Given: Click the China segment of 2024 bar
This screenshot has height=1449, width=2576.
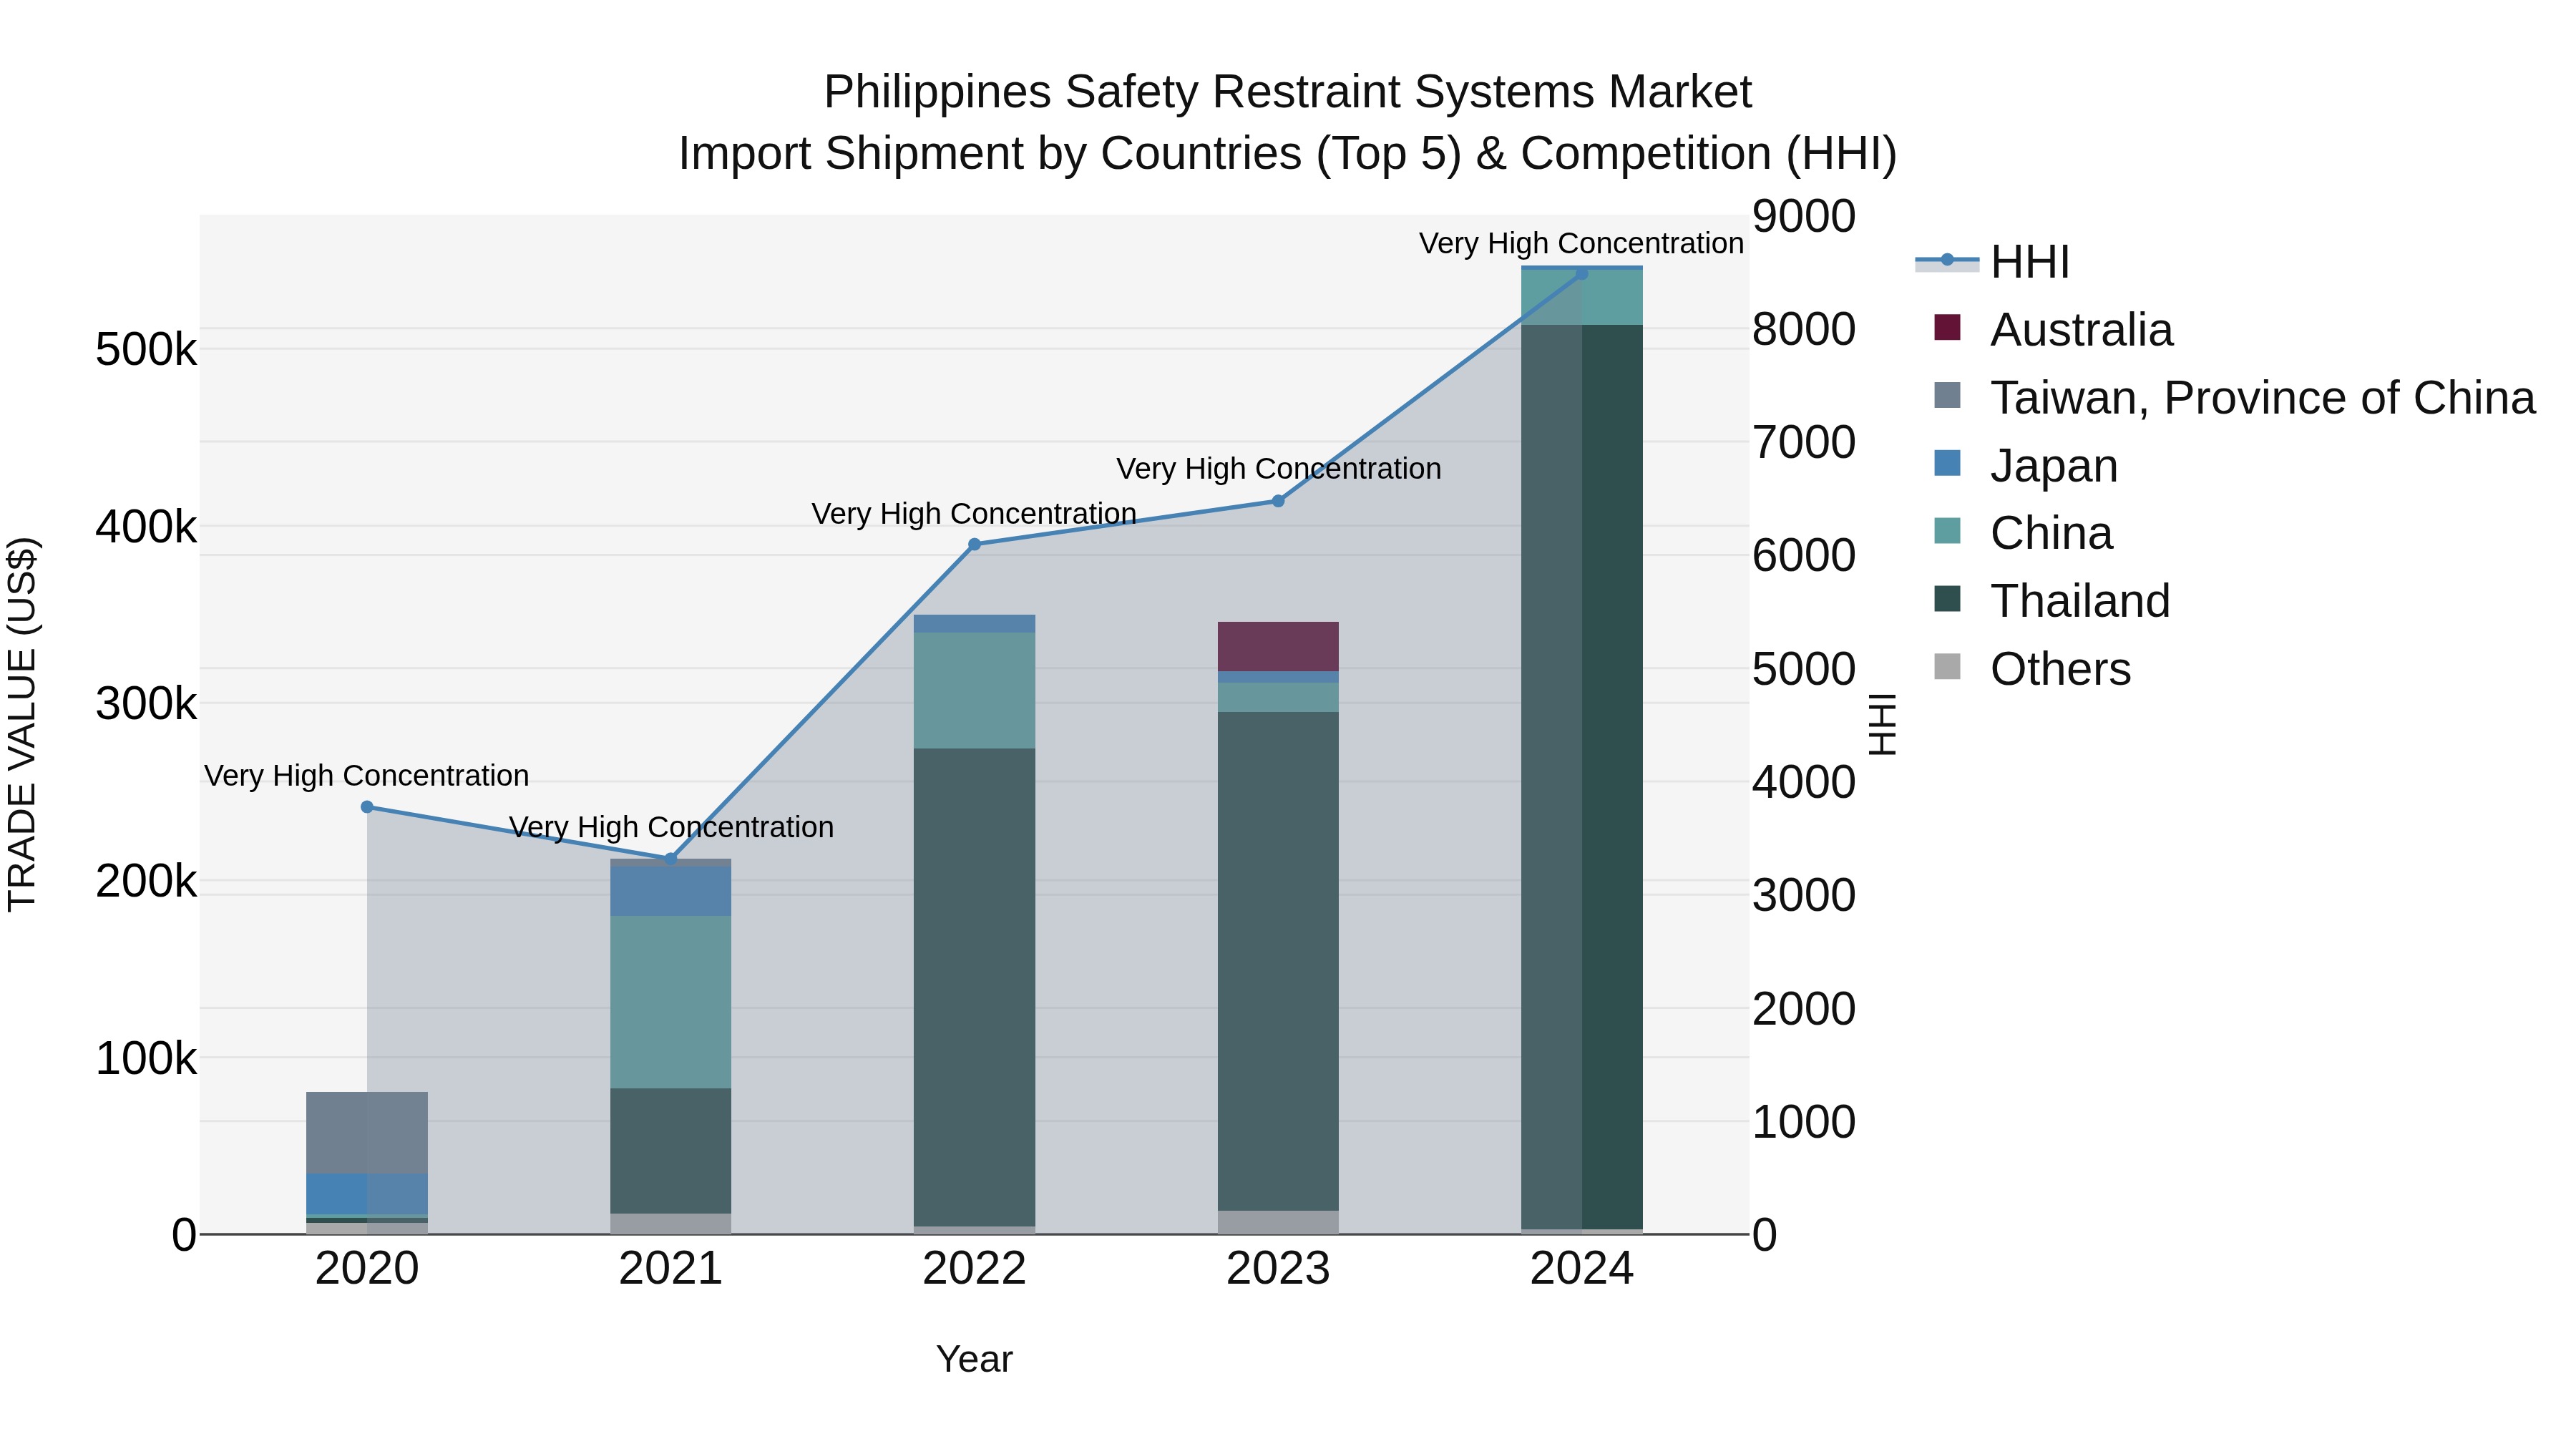Looking at the screenshot, I should [x=1582, y=297].
